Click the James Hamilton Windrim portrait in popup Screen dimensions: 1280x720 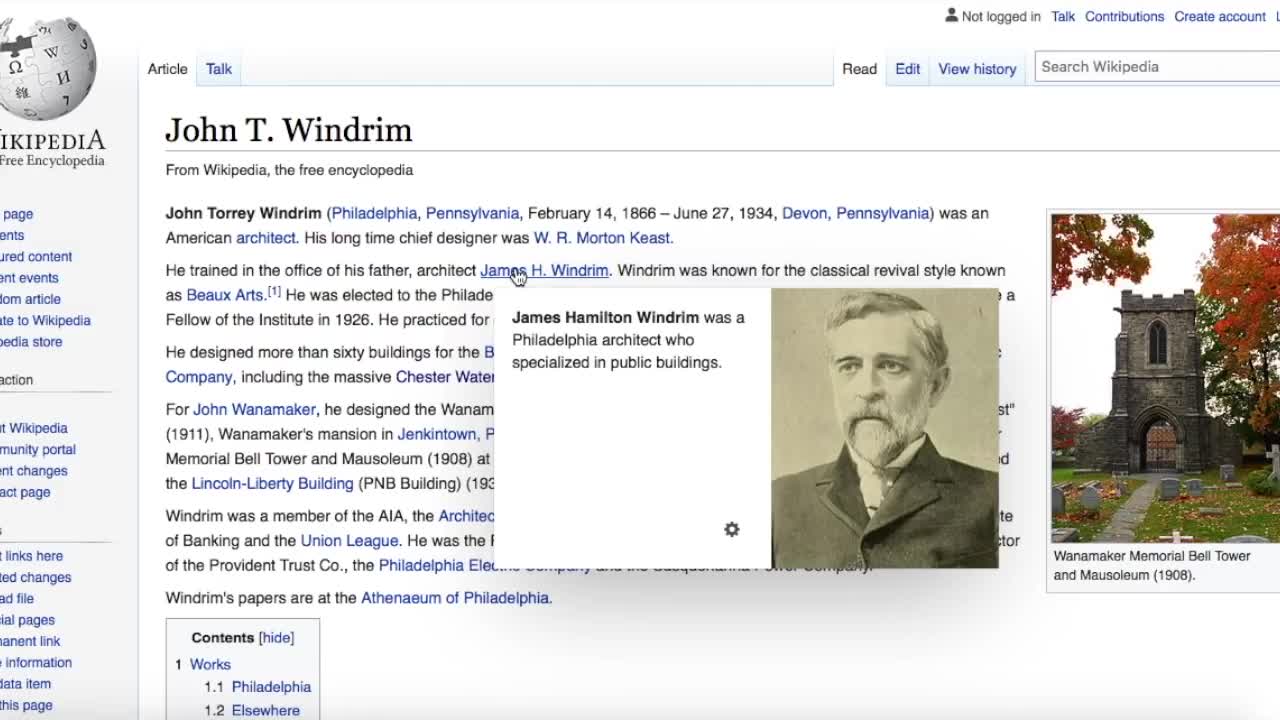884,428
